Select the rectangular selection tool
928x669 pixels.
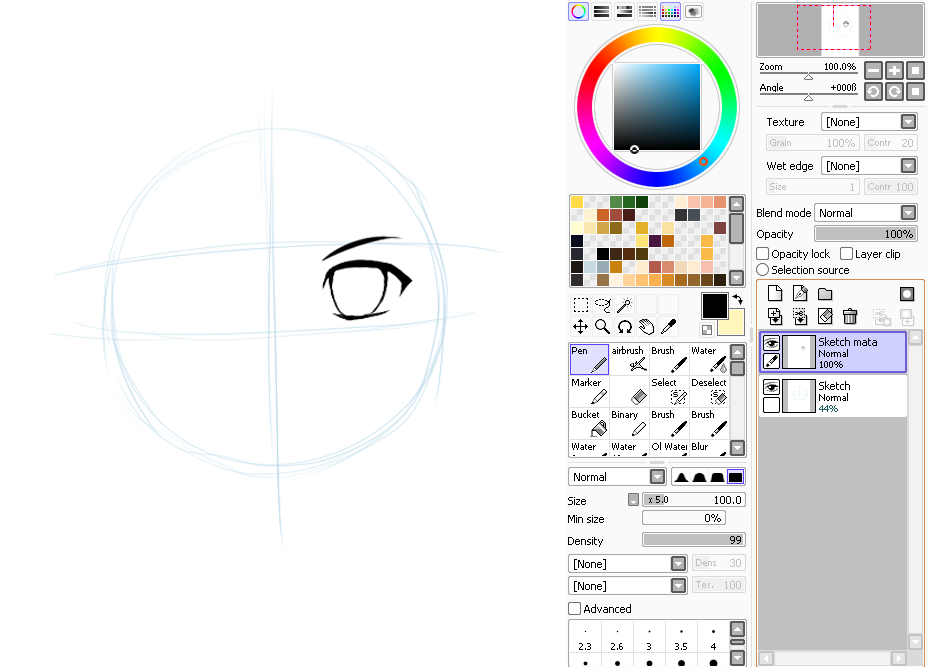(x=581, y=305)
